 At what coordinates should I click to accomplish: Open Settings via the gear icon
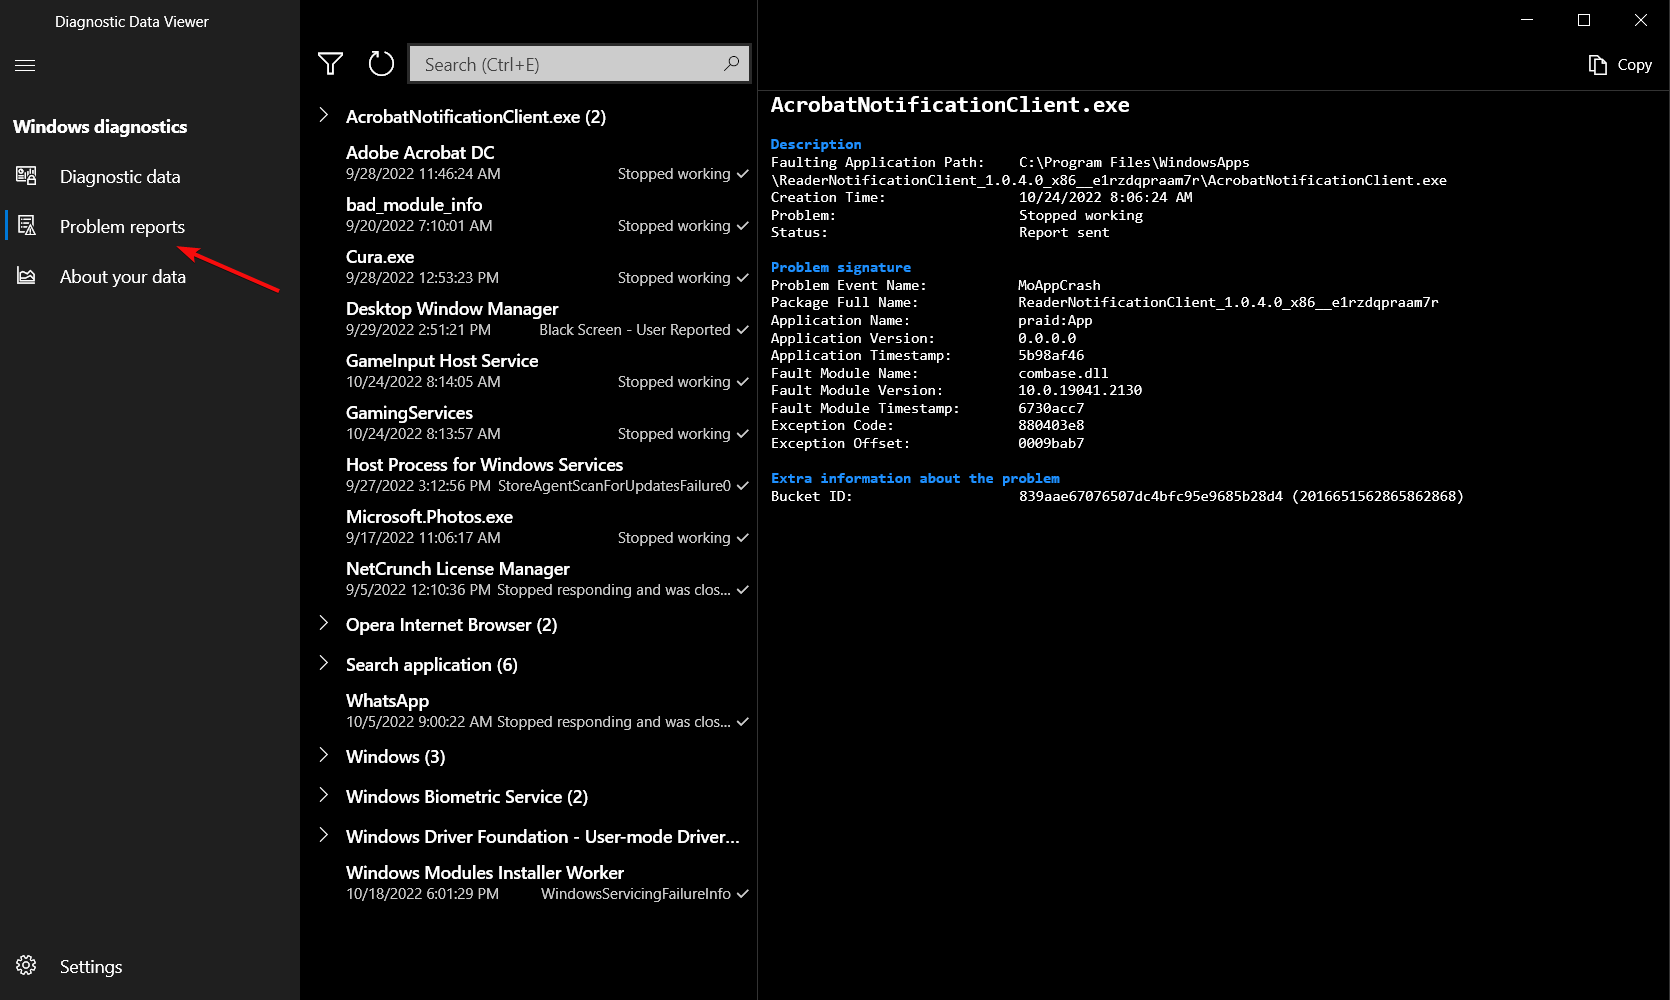[x=26, y=965]
